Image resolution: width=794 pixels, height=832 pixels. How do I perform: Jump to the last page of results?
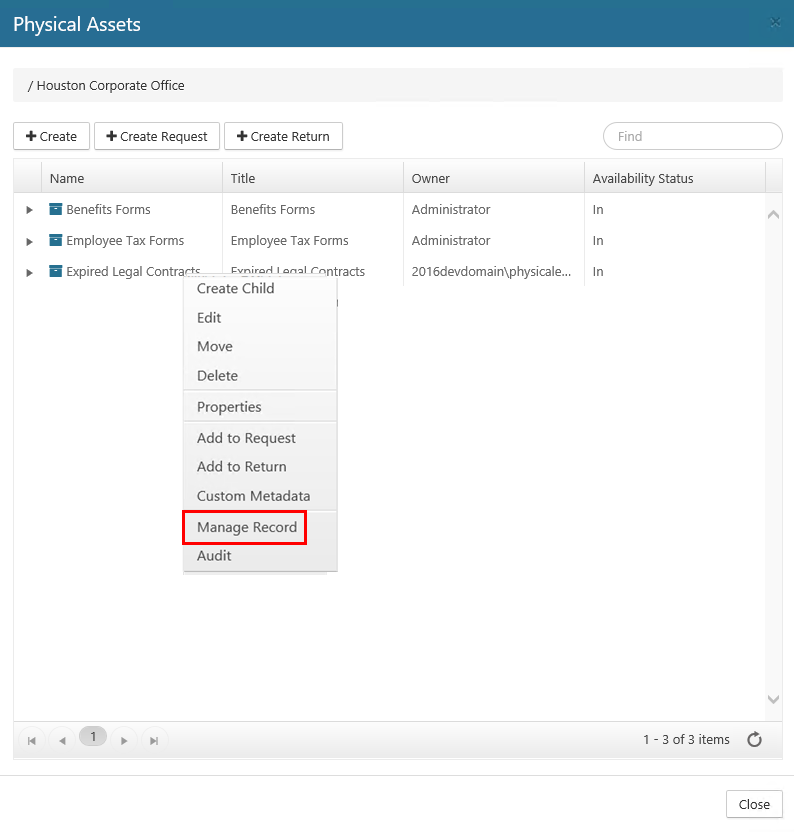tap(154, 741)
